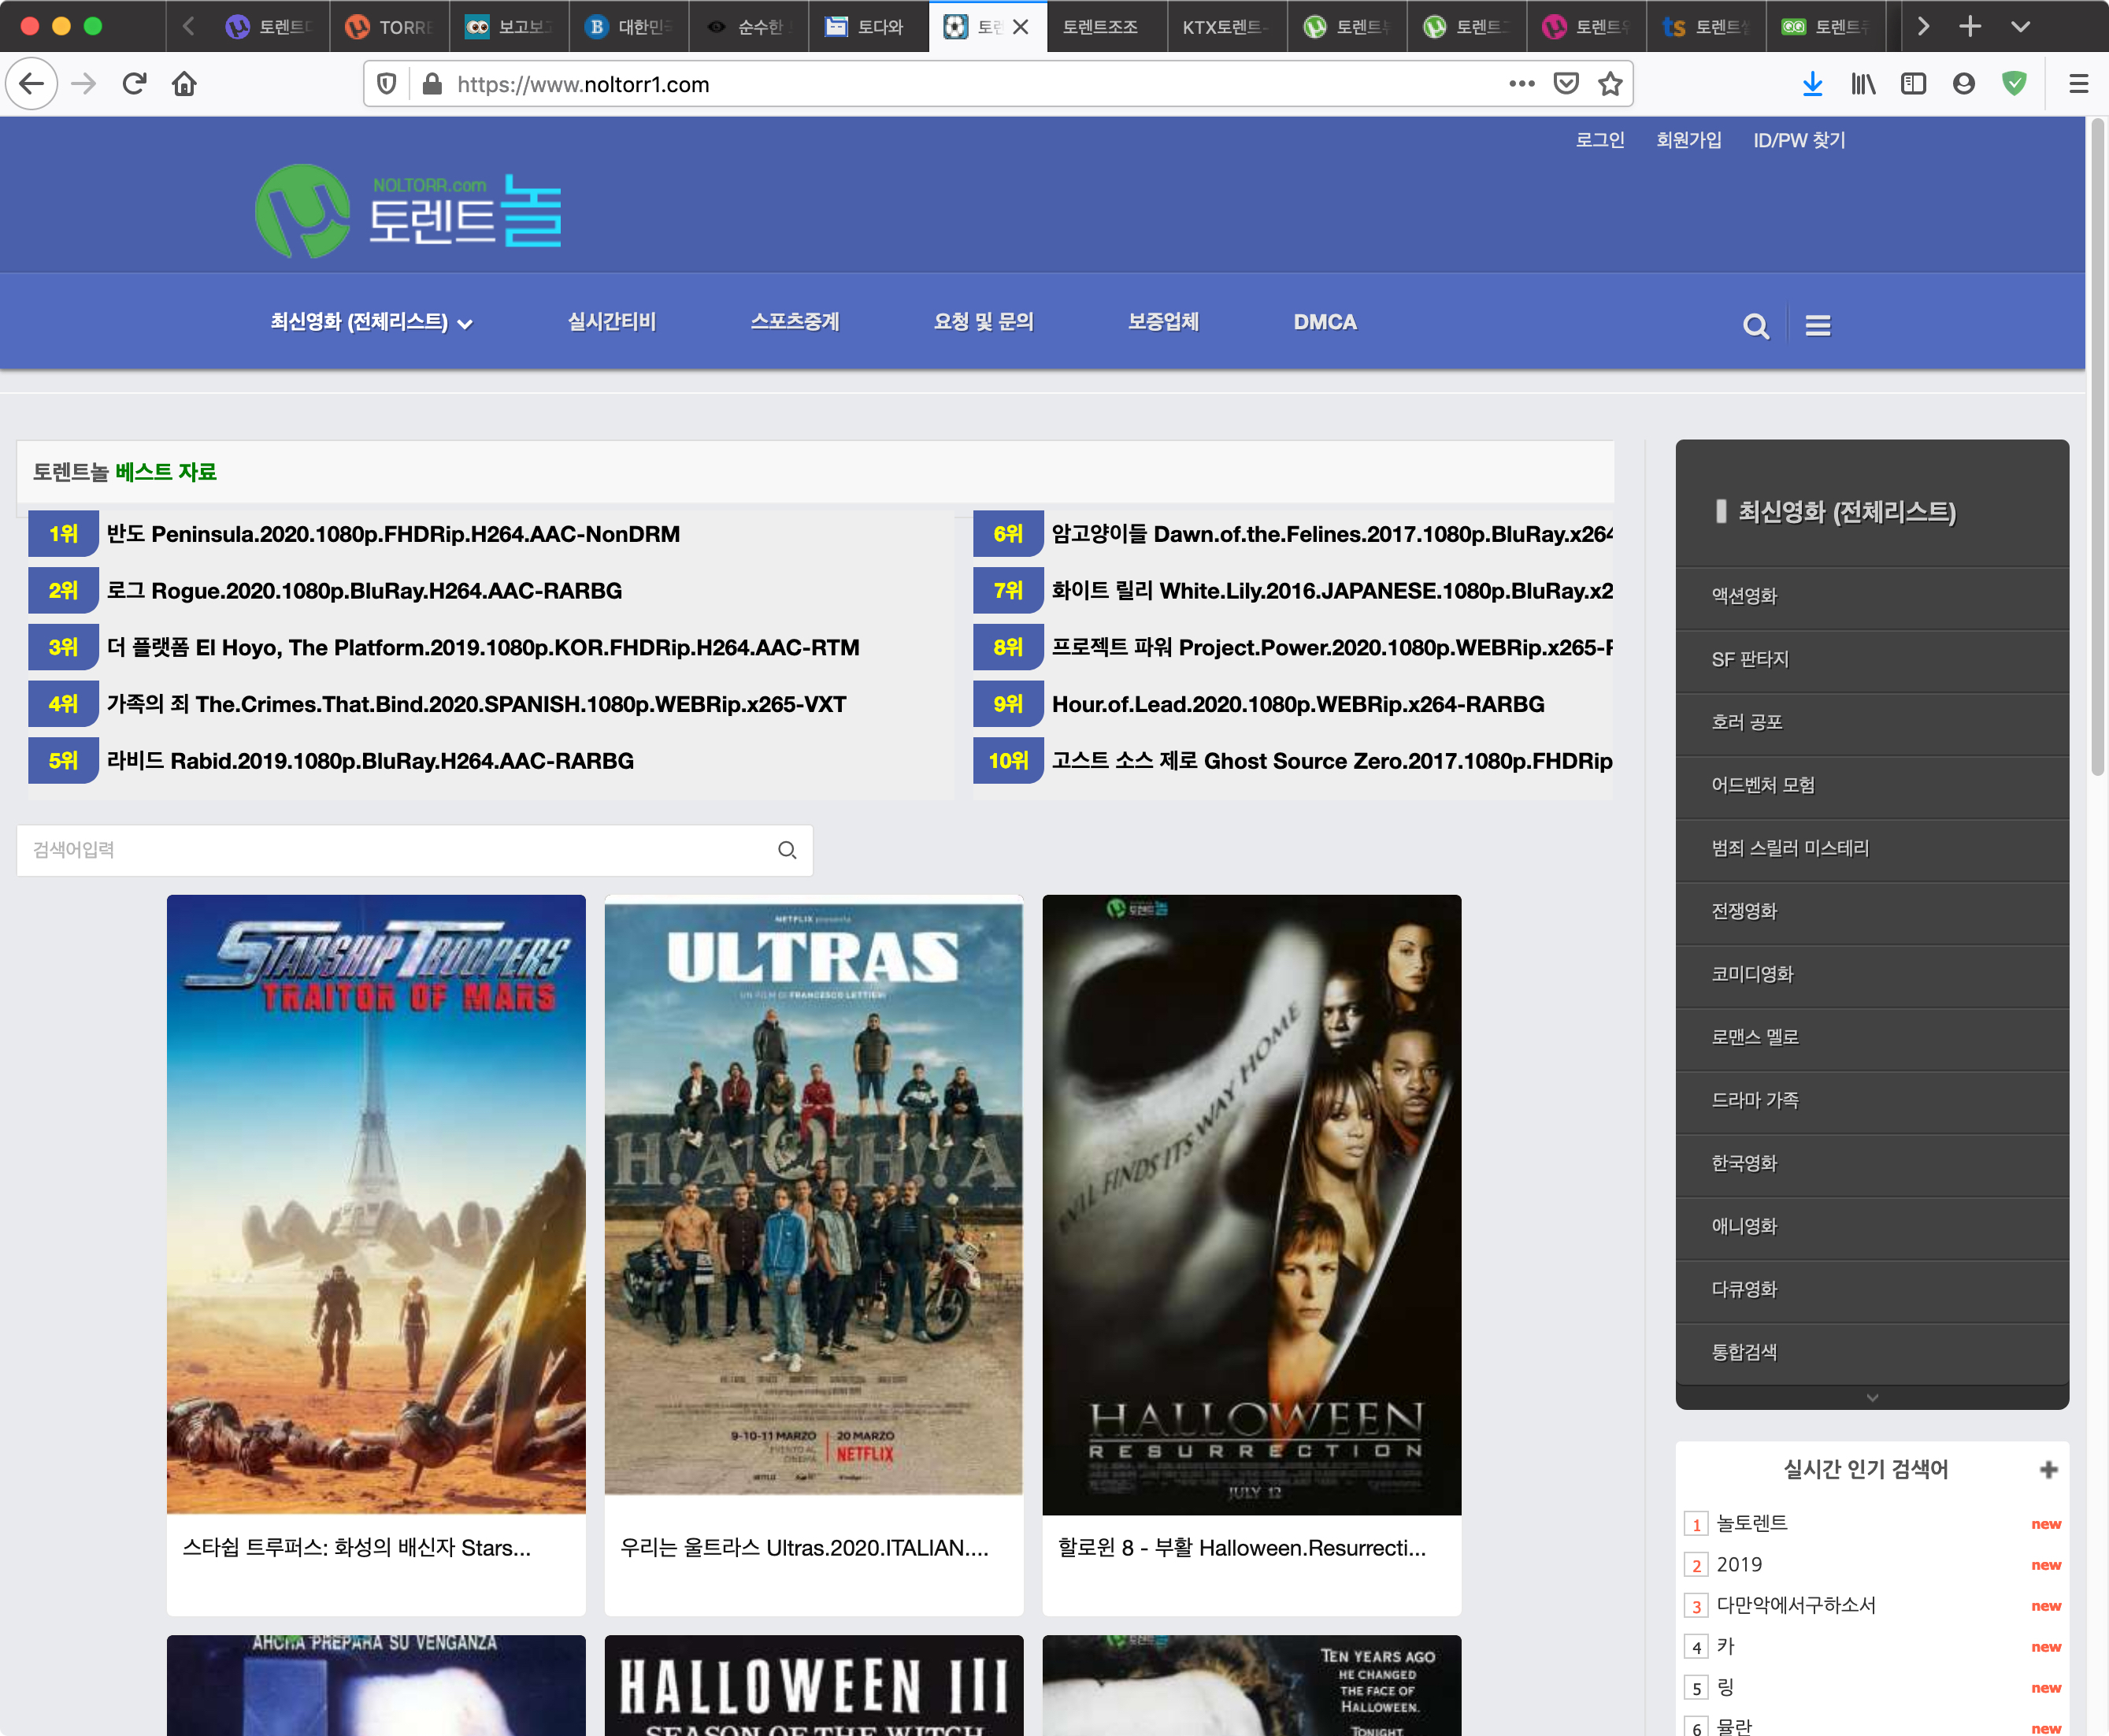Image resolution: width=2109 pixels, height=1736 pixels.
Task: Click tracking protection shield in address bar
Action: pyautogui.click(x=387, y=84)
